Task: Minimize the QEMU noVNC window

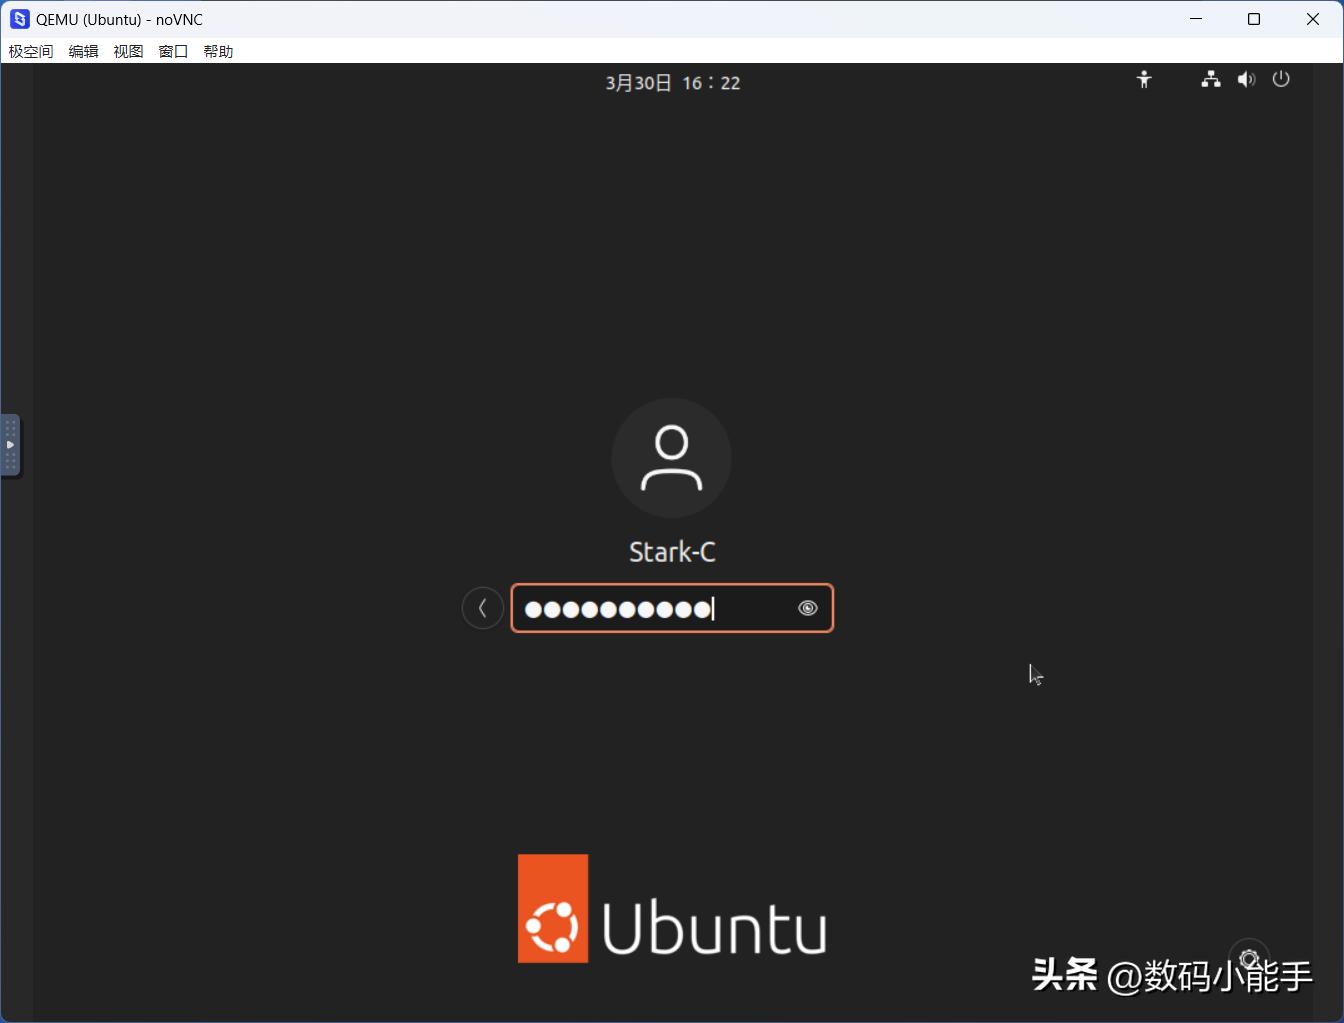Action: click(1196, 19)
